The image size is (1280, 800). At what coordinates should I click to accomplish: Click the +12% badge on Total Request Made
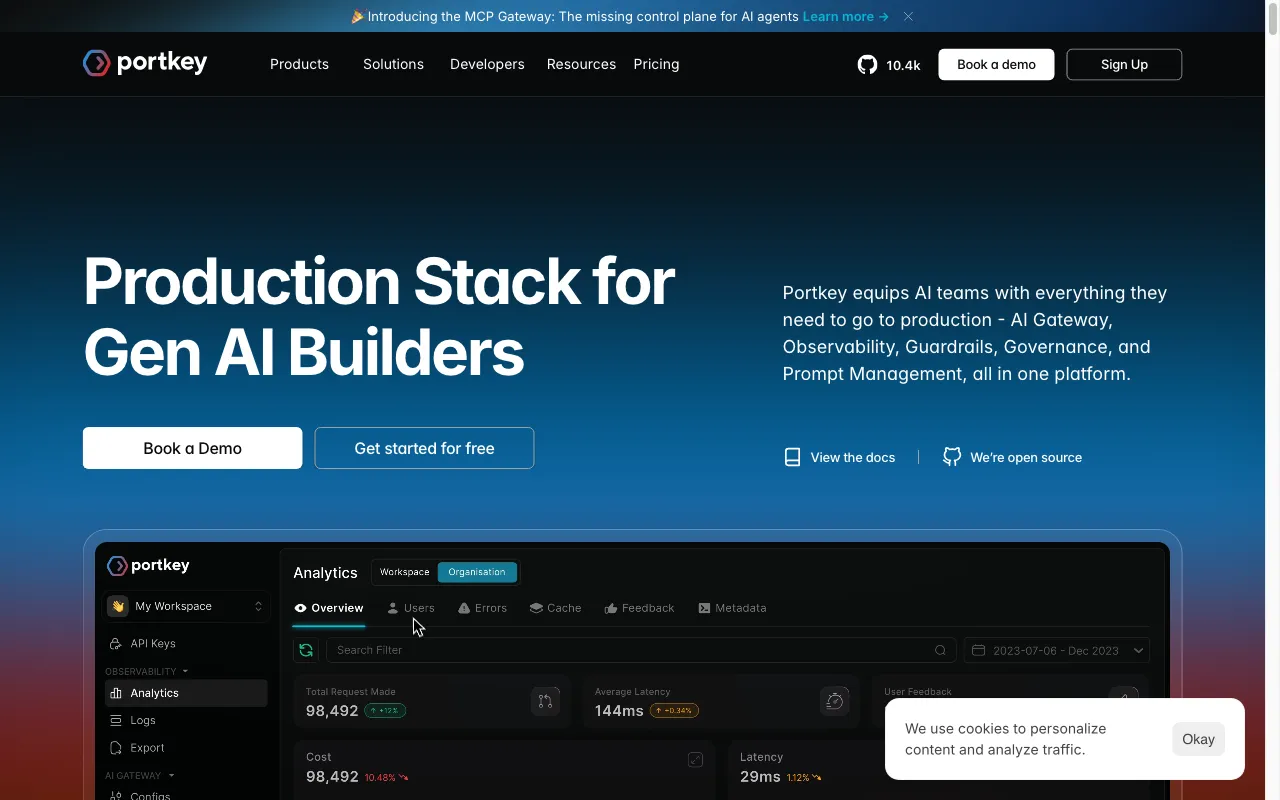click(385, 711)
